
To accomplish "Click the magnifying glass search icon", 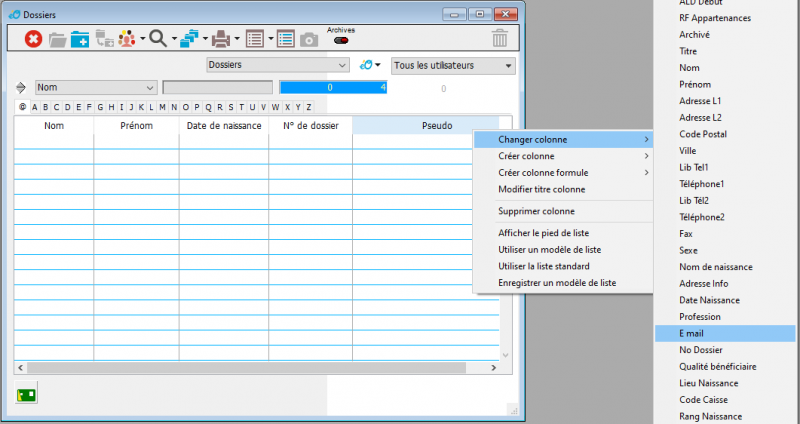I will pos(158,39).
